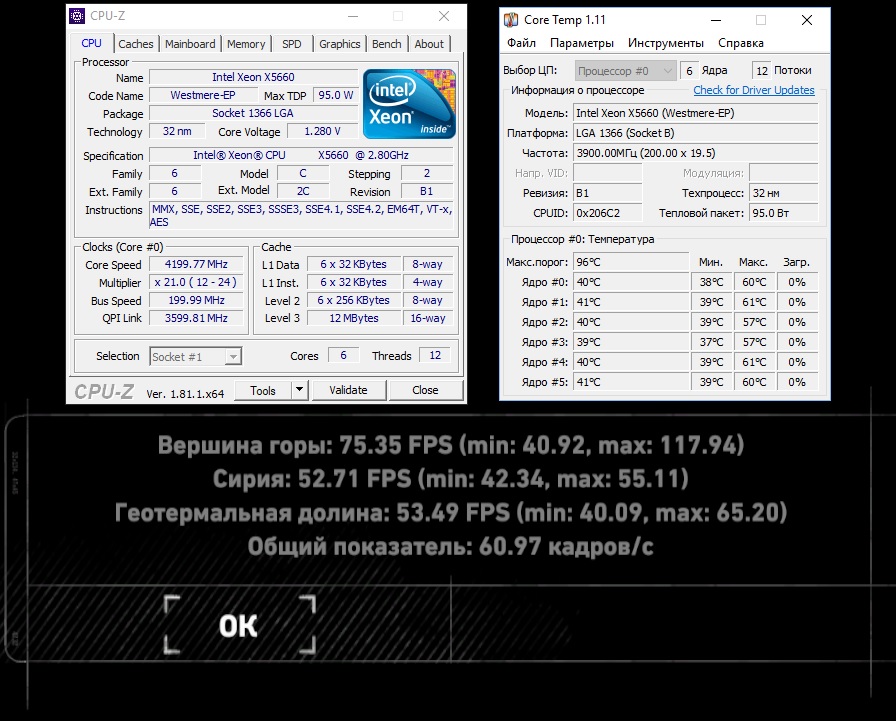This screenshot has width=896, height=721.
Task: Click the Validate button
Action: (x=349, y=390)
